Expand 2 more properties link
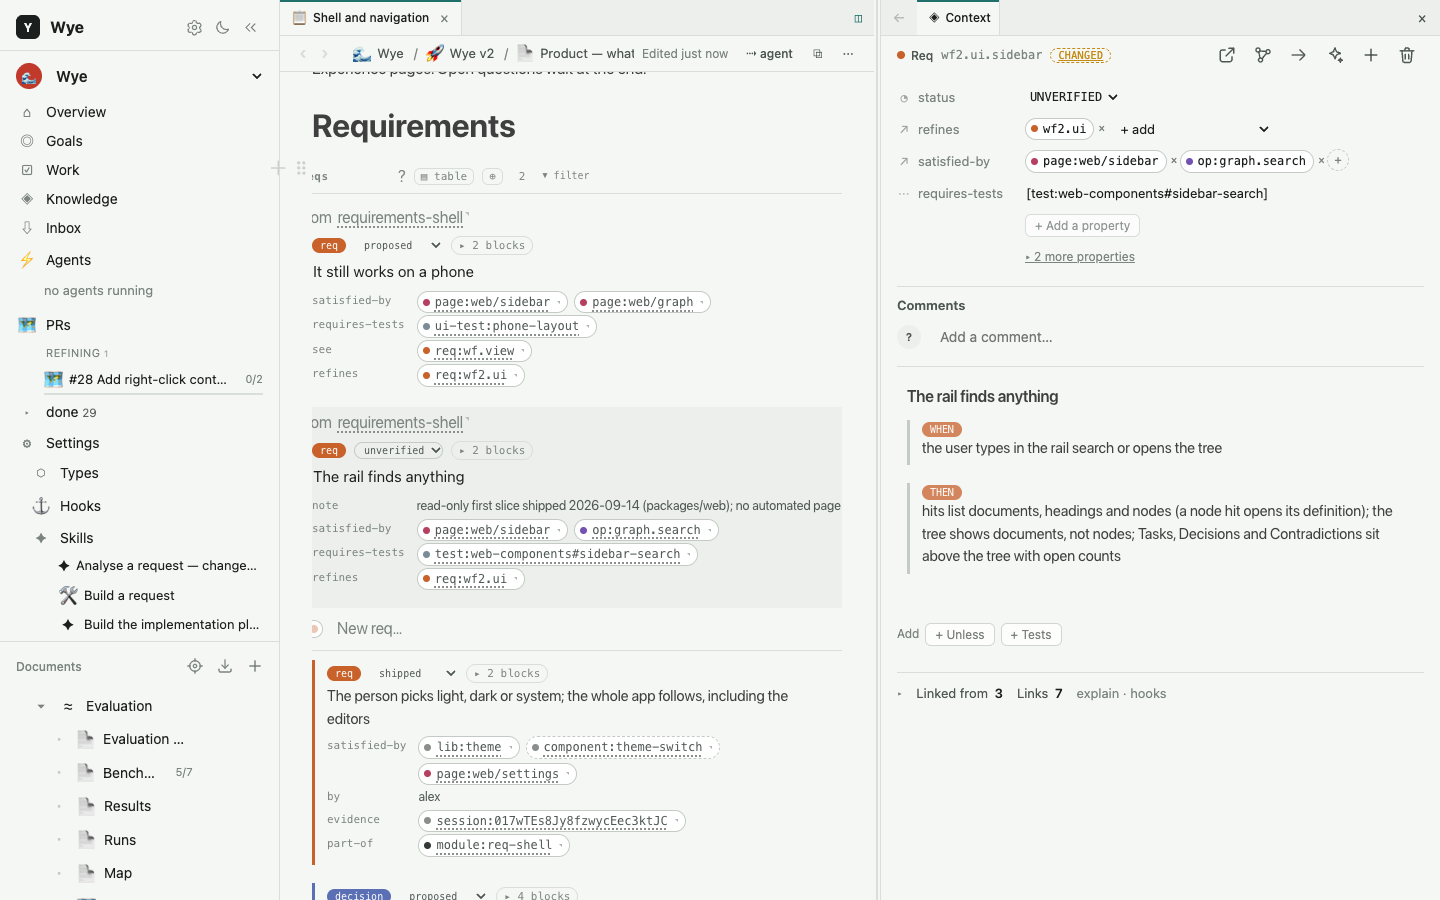 pos(1080,257)
